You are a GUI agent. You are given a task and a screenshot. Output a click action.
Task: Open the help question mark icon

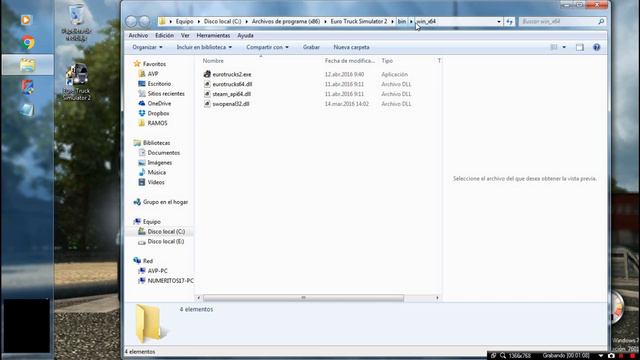point(596,47)
